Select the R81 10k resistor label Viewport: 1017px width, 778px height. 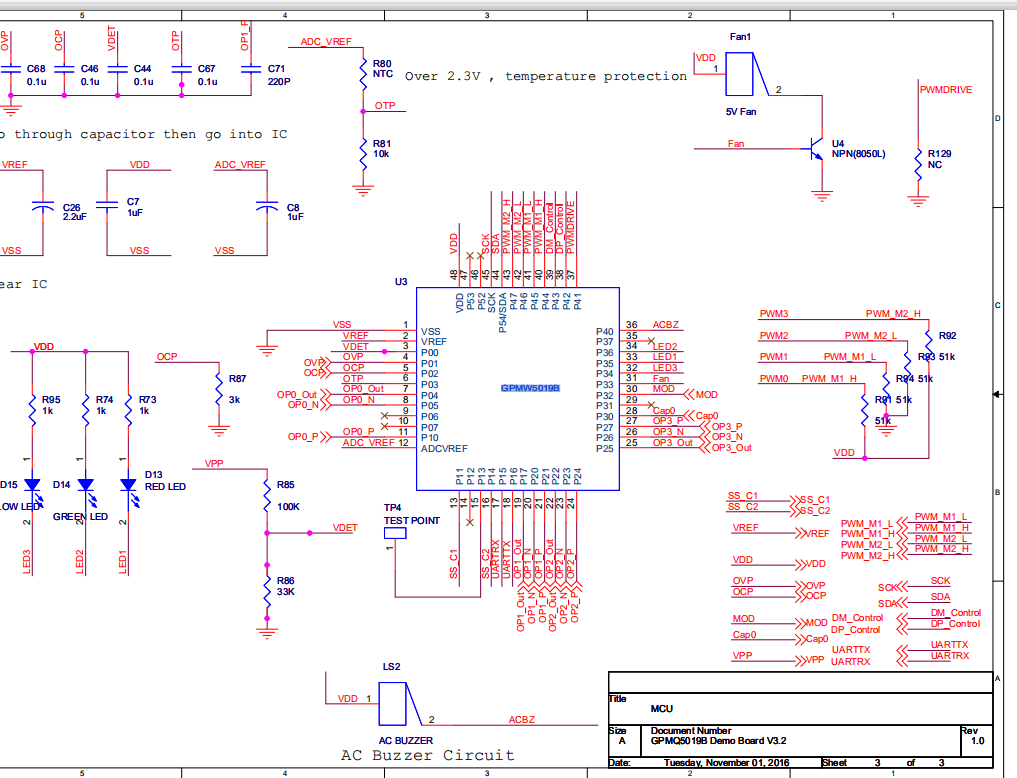(x=381, y=148)
